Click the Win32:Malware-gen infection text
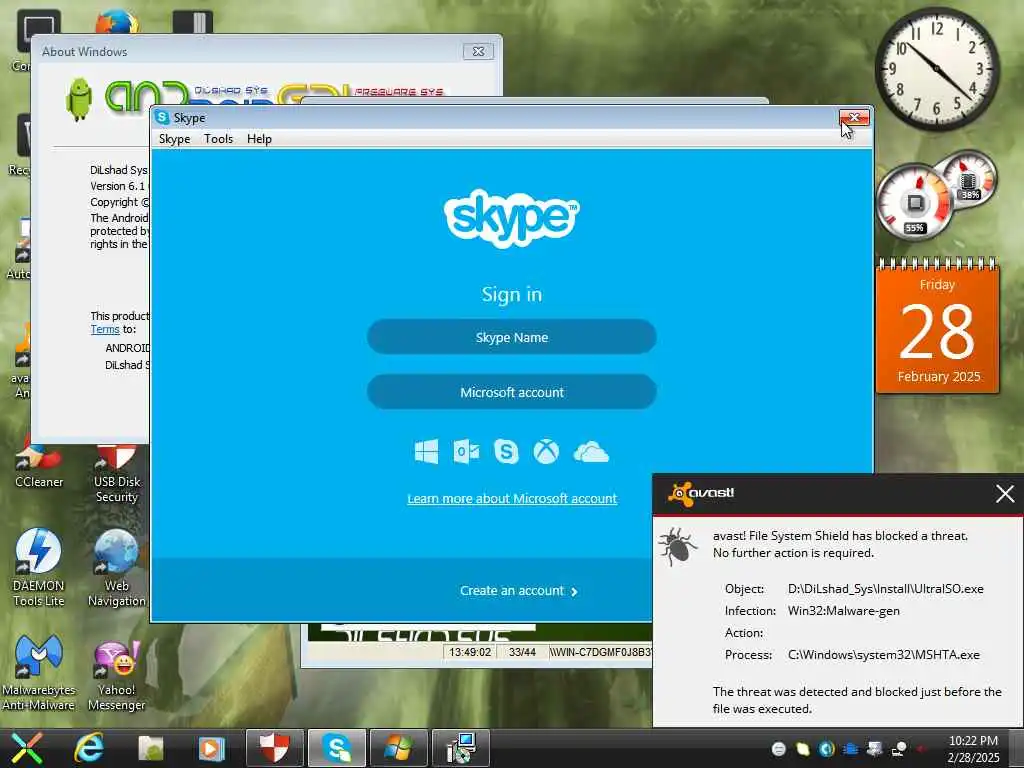The height and width of the screenshot is (768, 1024). click(844, 611)
